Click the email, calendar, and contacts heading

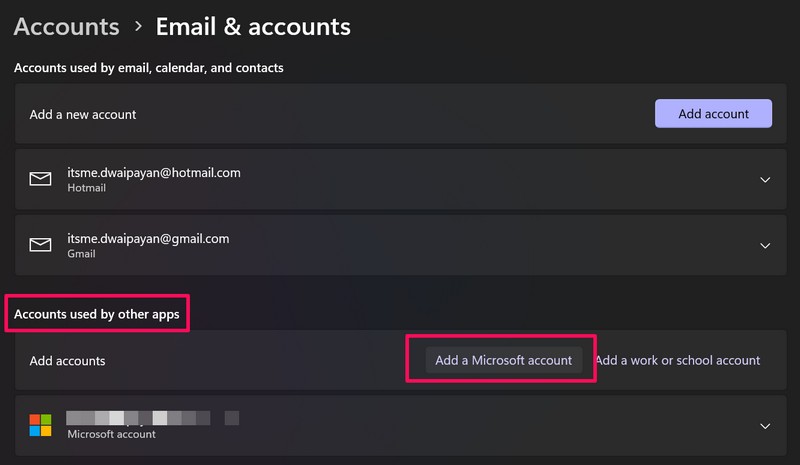[x=149, y=68]
